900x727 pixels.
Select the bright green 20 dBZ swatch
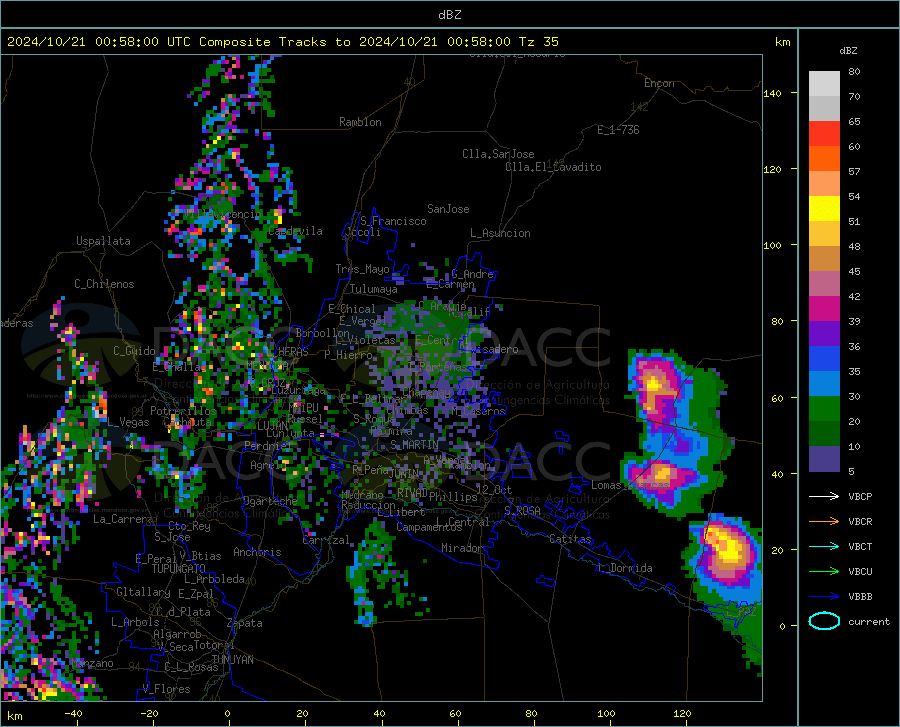pyautogui.click(x=824, y=409)
